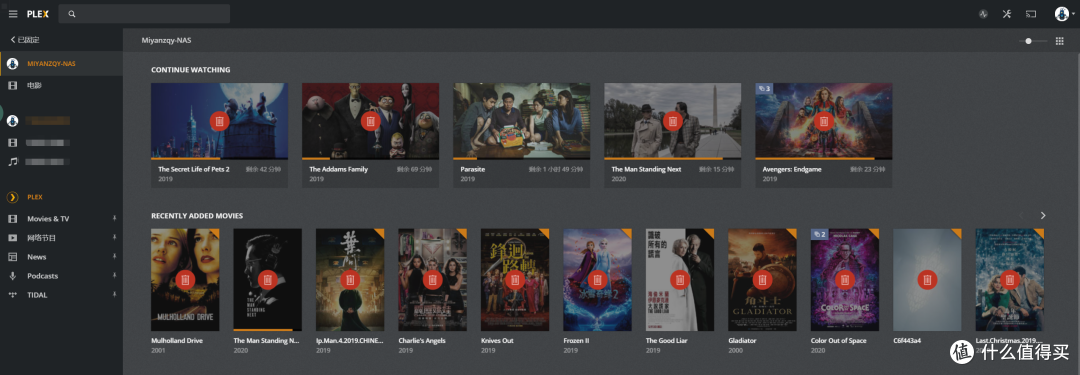Toggle the pin next to 网络节目

tap(114, 238)
